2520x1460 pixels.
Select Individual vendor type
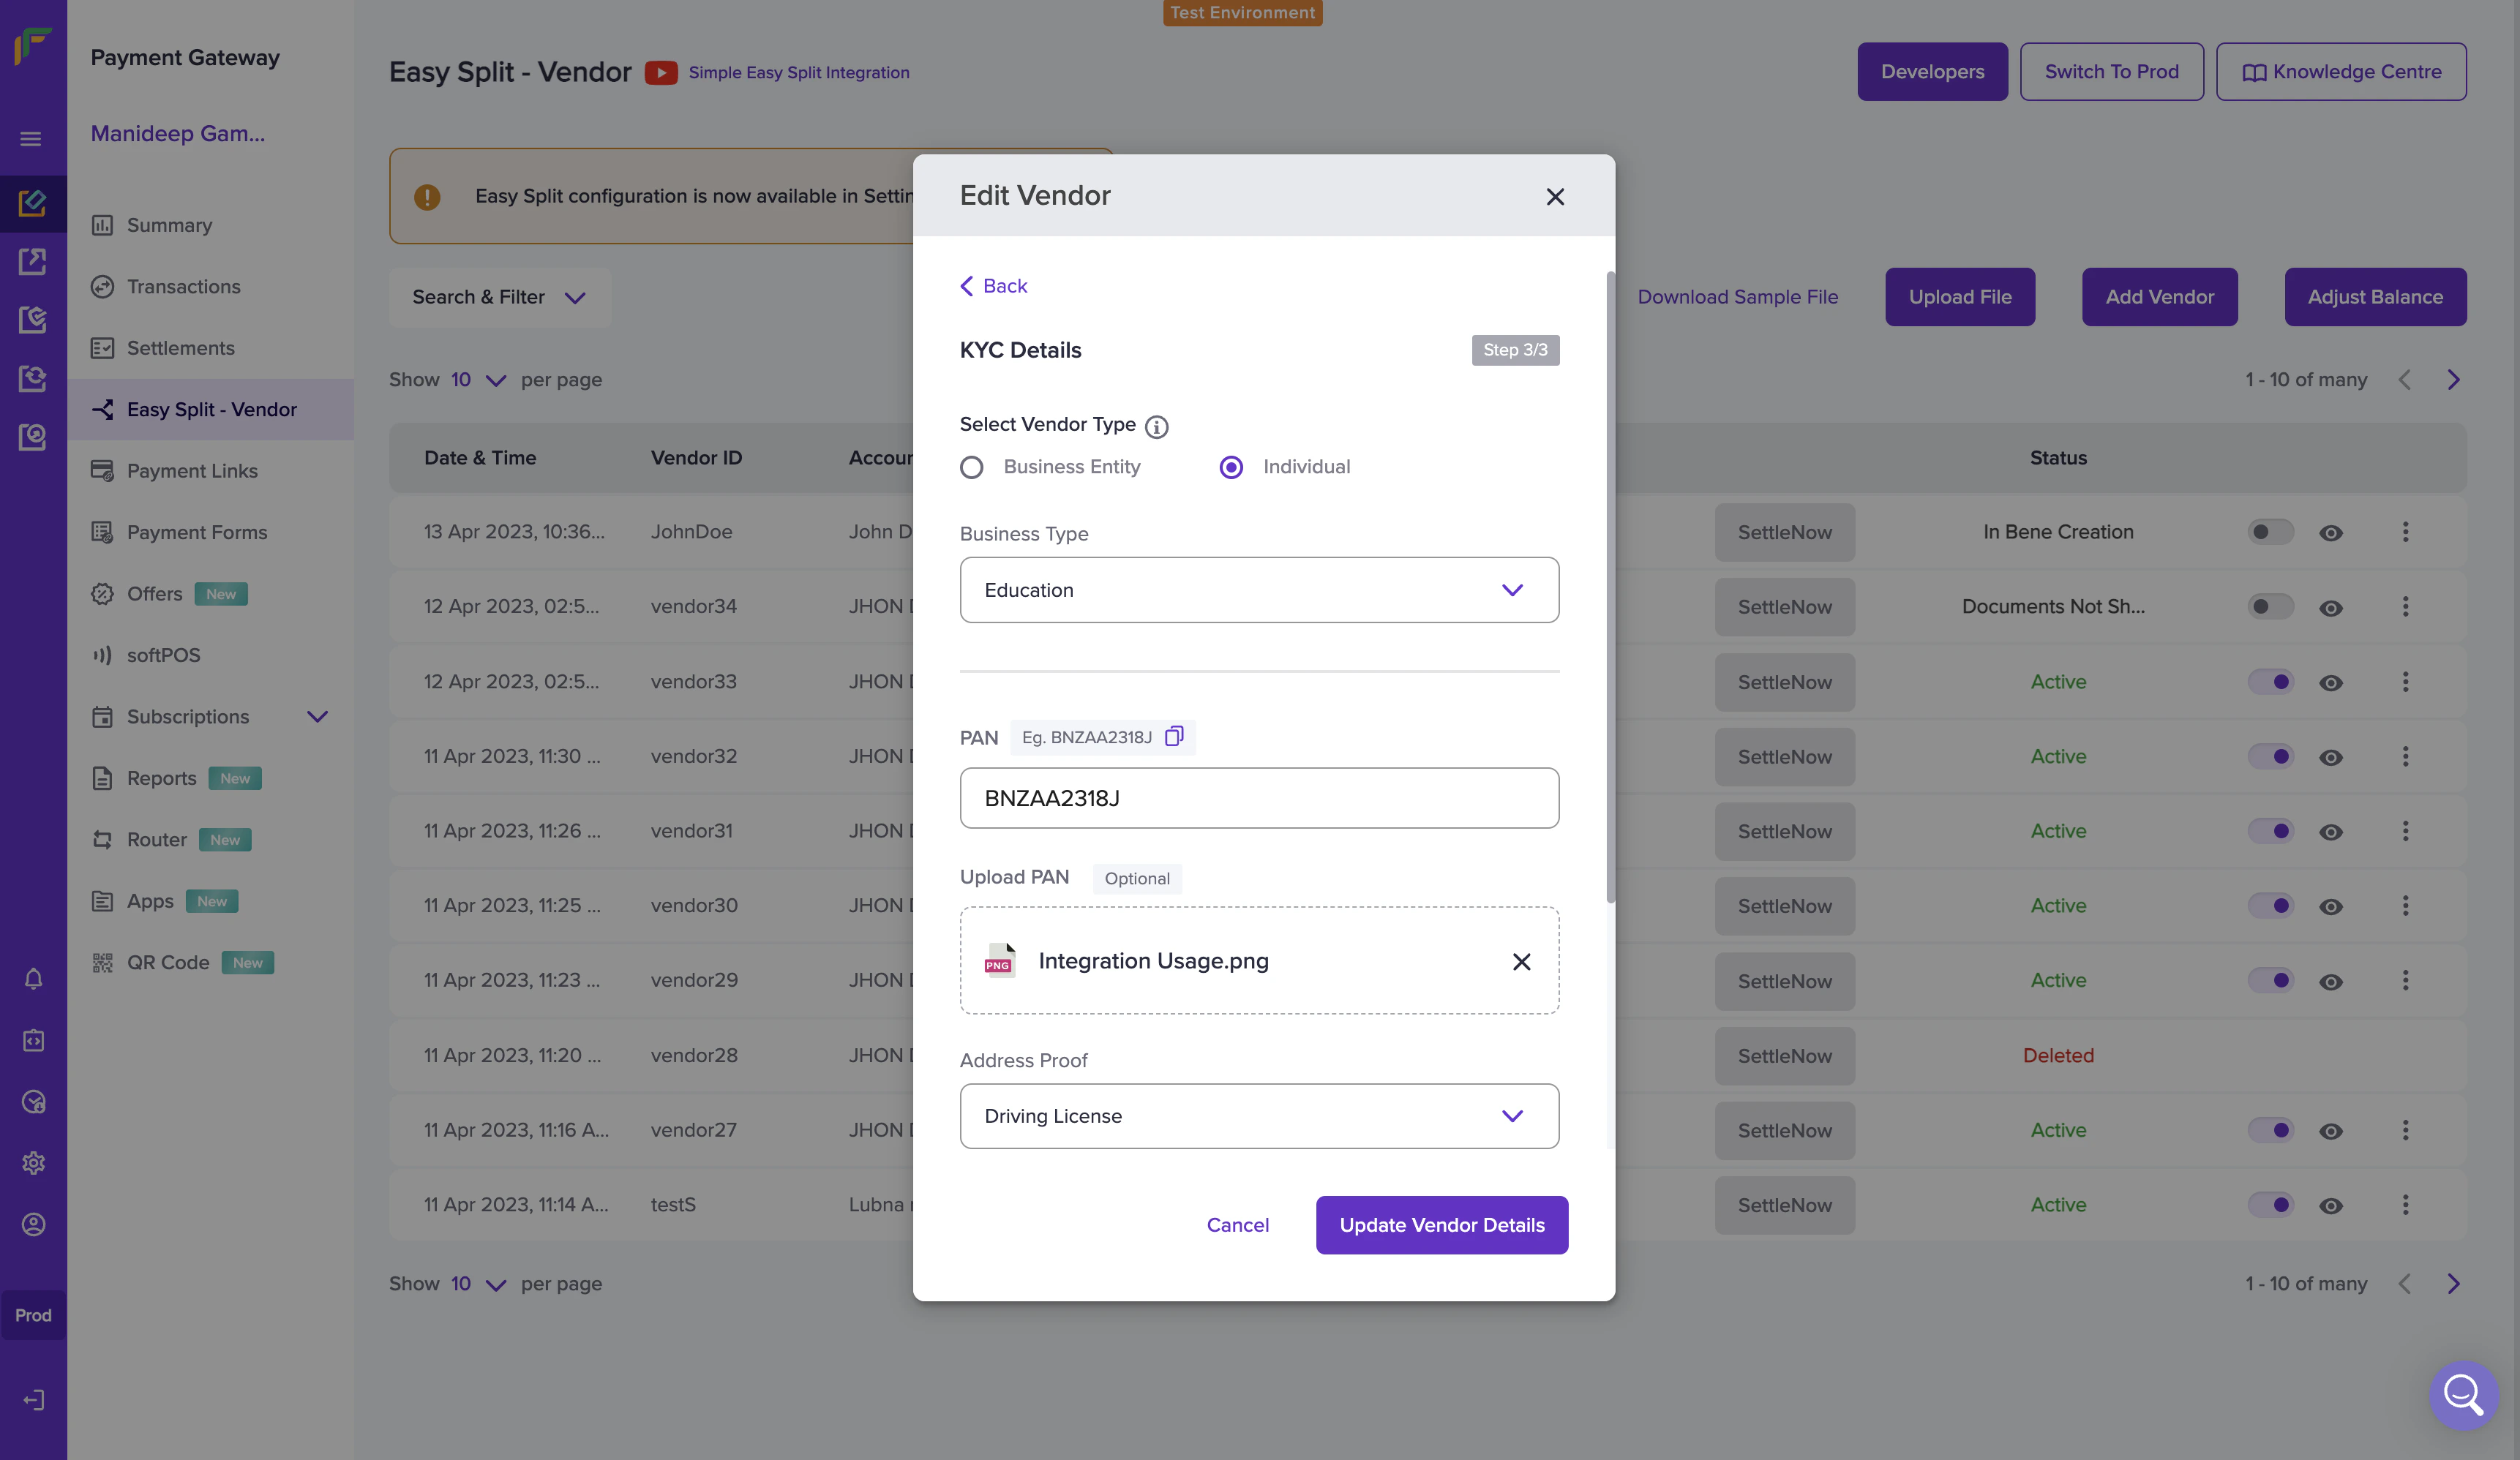pos(1231,467)
